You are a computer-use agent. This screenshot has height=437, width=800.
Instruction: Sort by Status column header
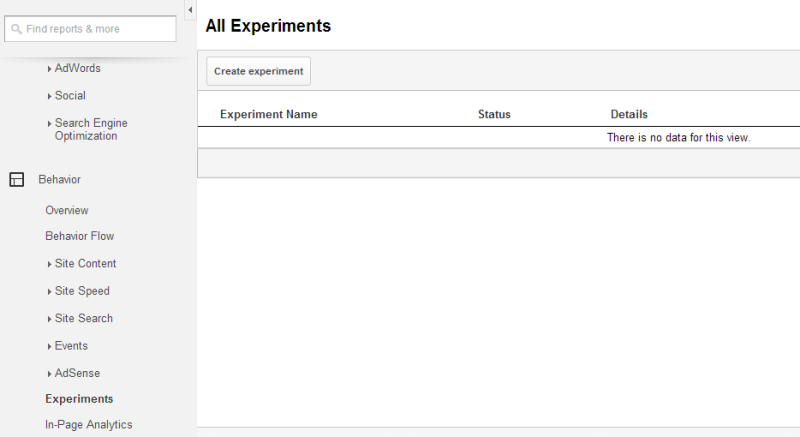(x=494, y=115)
